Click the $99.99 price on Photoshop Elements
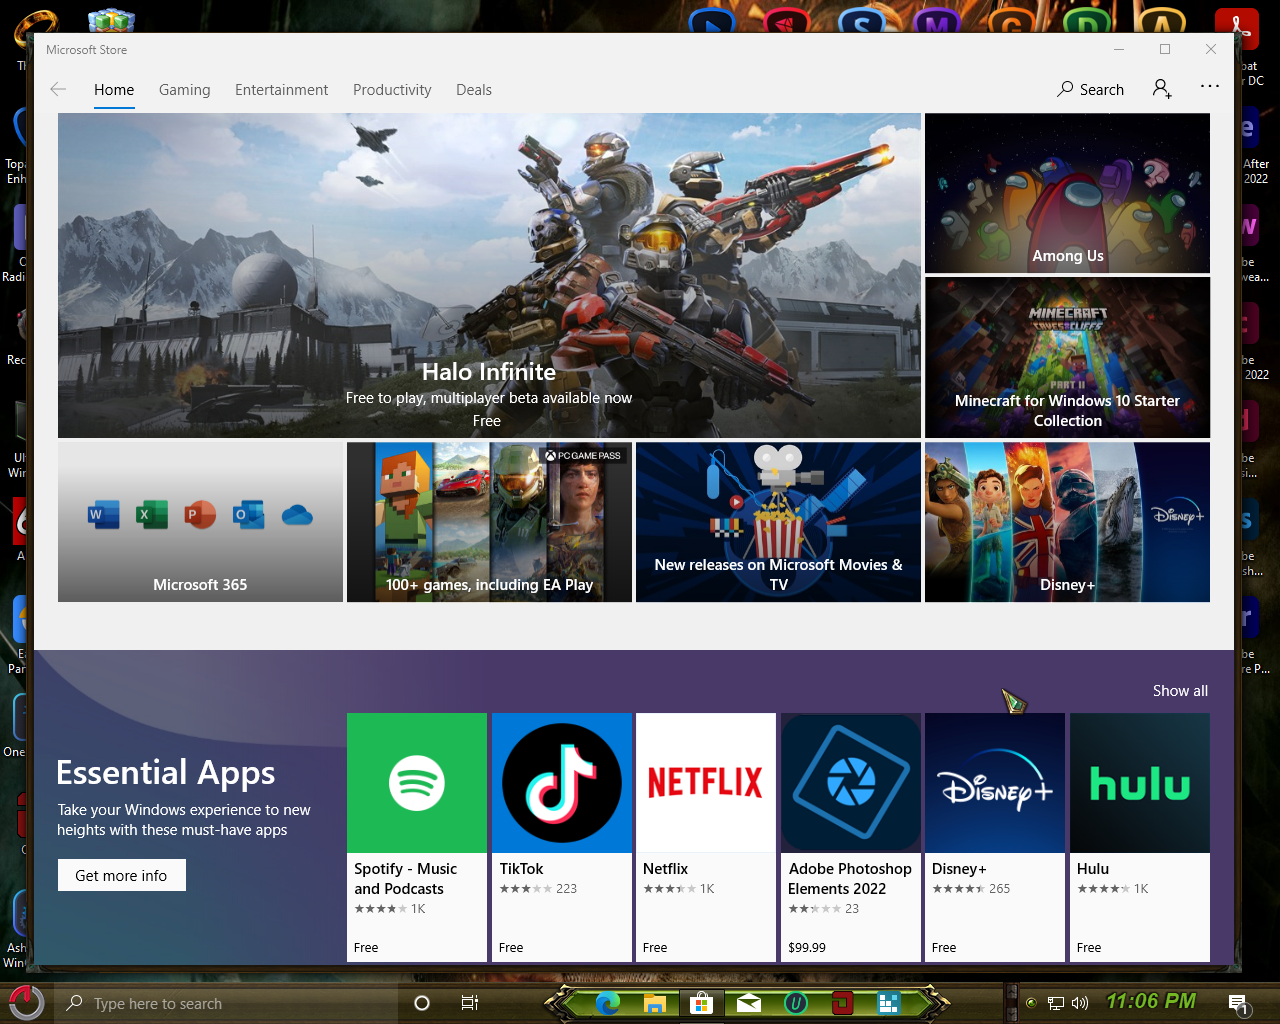 (807, 947)
